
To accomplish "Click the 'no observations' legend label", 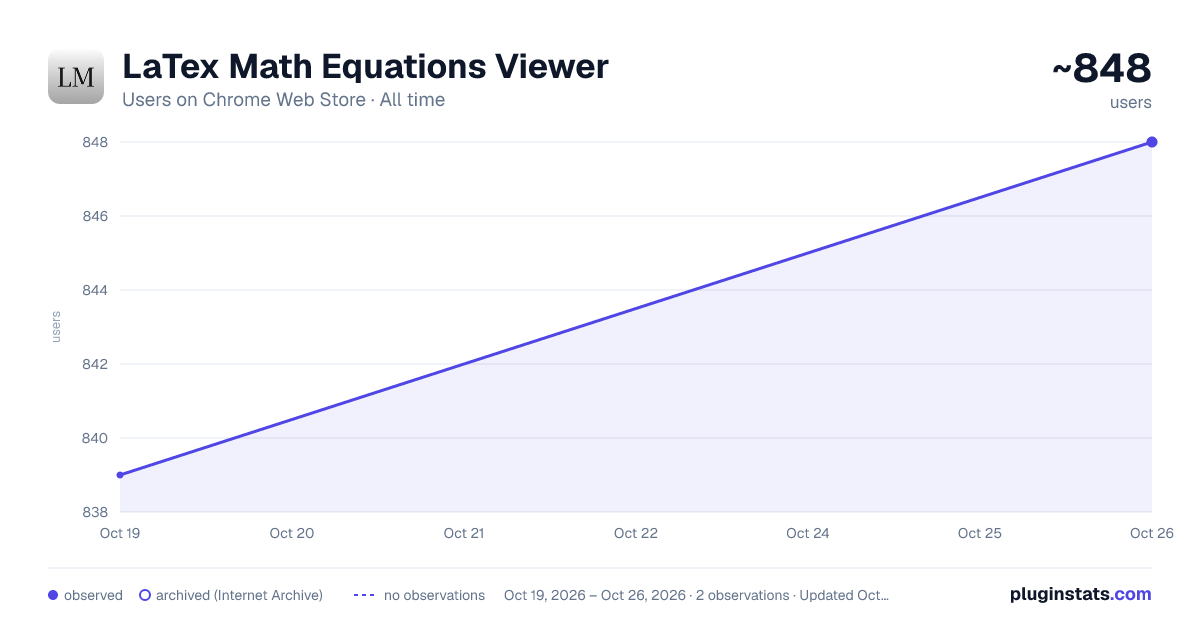I will pyautogui.click(x=434, y=595).
